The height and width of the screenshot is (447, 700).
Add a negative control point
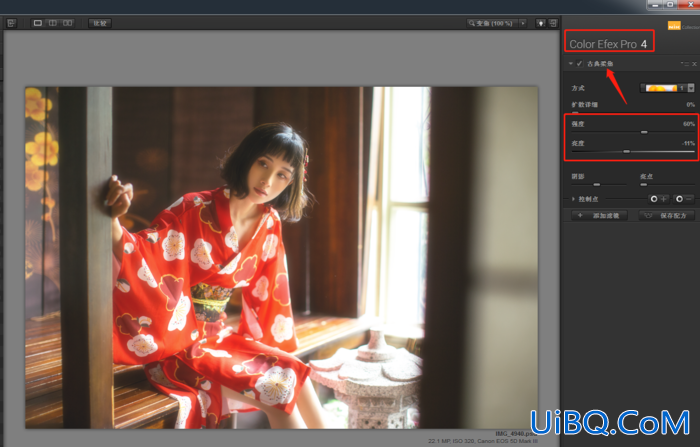click(x=684, y=199)
